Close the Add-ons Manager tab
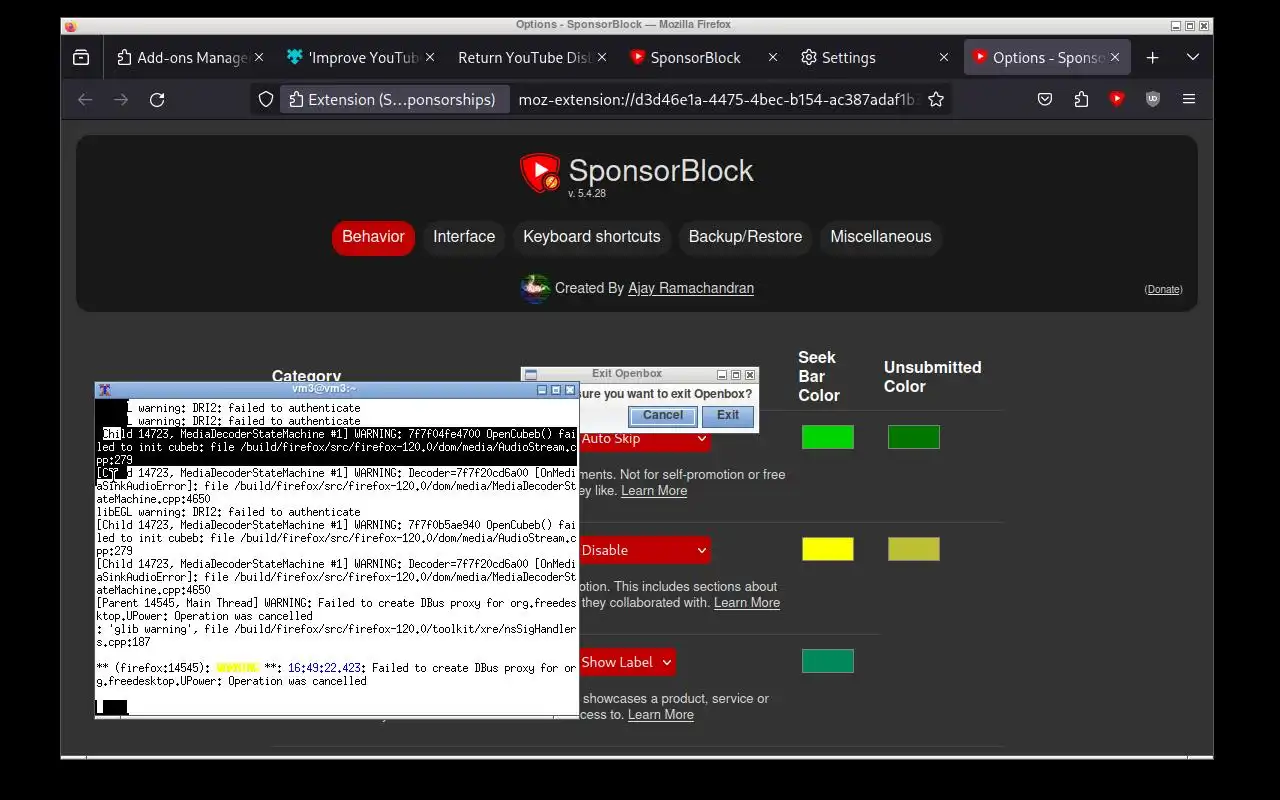The width and height of the screenshot is (1280, 800). tap(258, 58)
